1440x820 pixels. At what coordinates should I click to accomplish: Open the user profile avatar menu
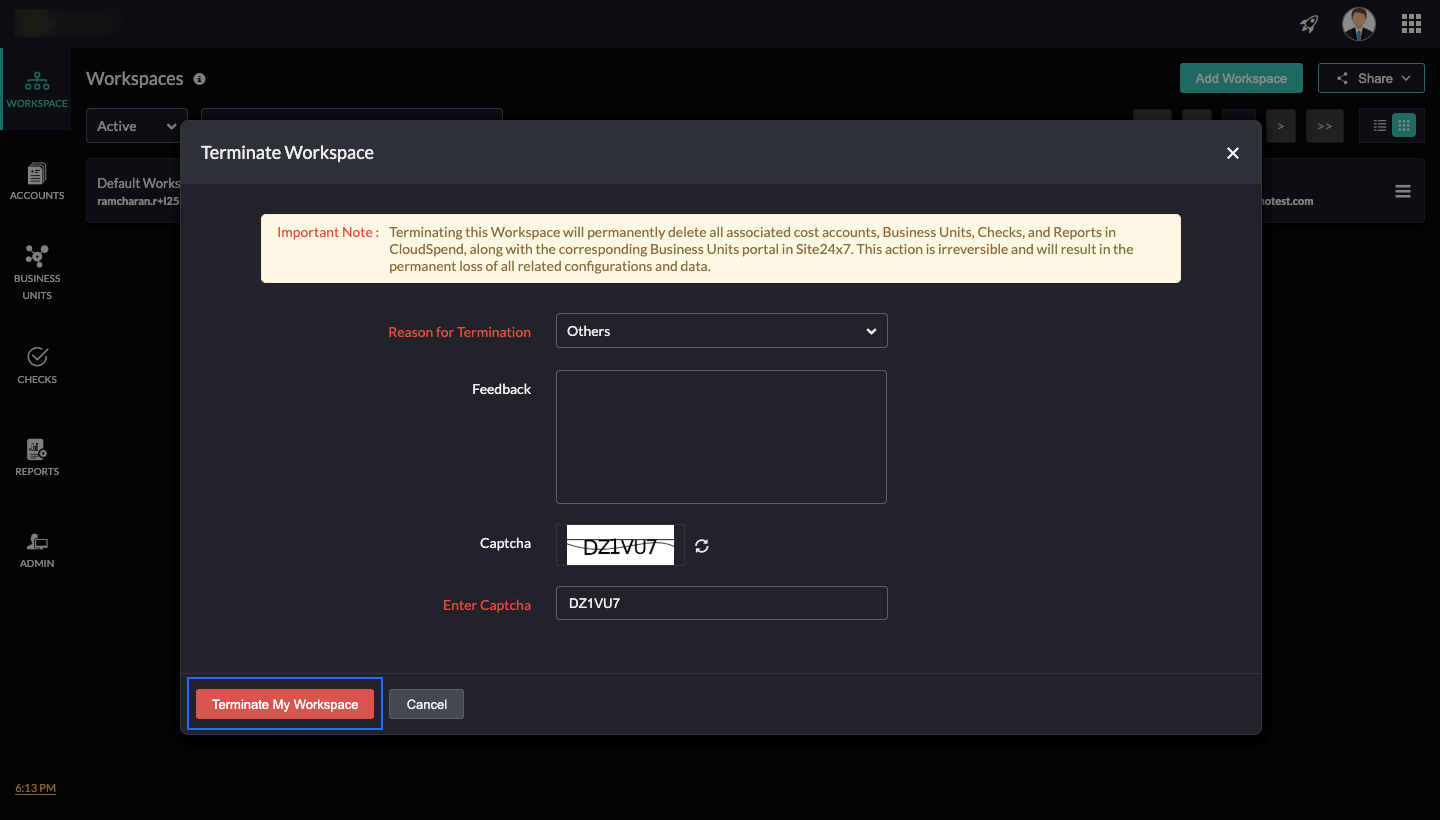[x=1358, y=23]
